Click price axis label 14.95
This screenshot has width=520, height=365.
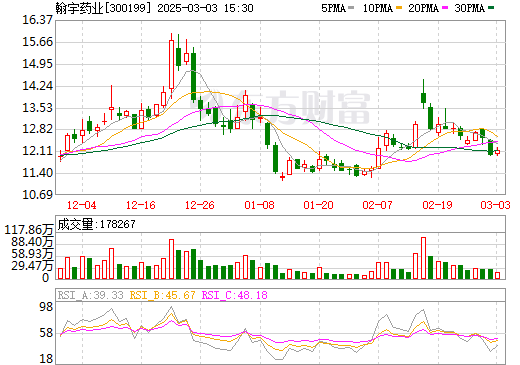37,64
